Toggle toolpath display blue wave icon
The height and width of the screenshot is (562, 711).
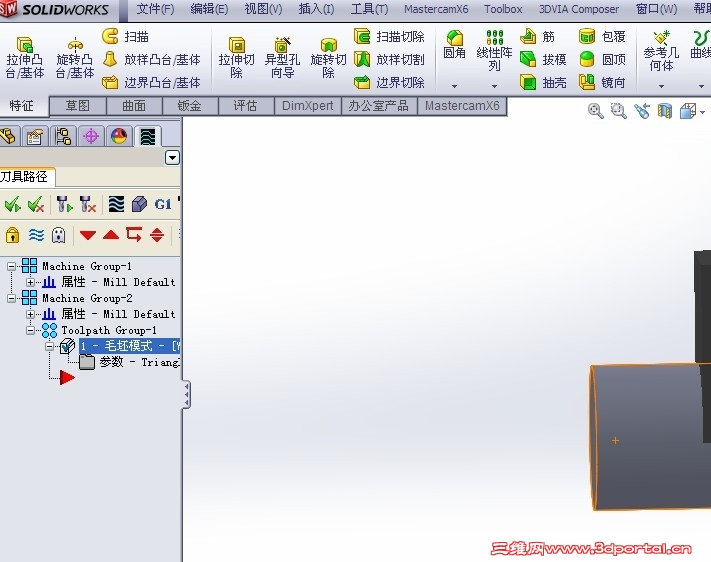tap(36, 235)
